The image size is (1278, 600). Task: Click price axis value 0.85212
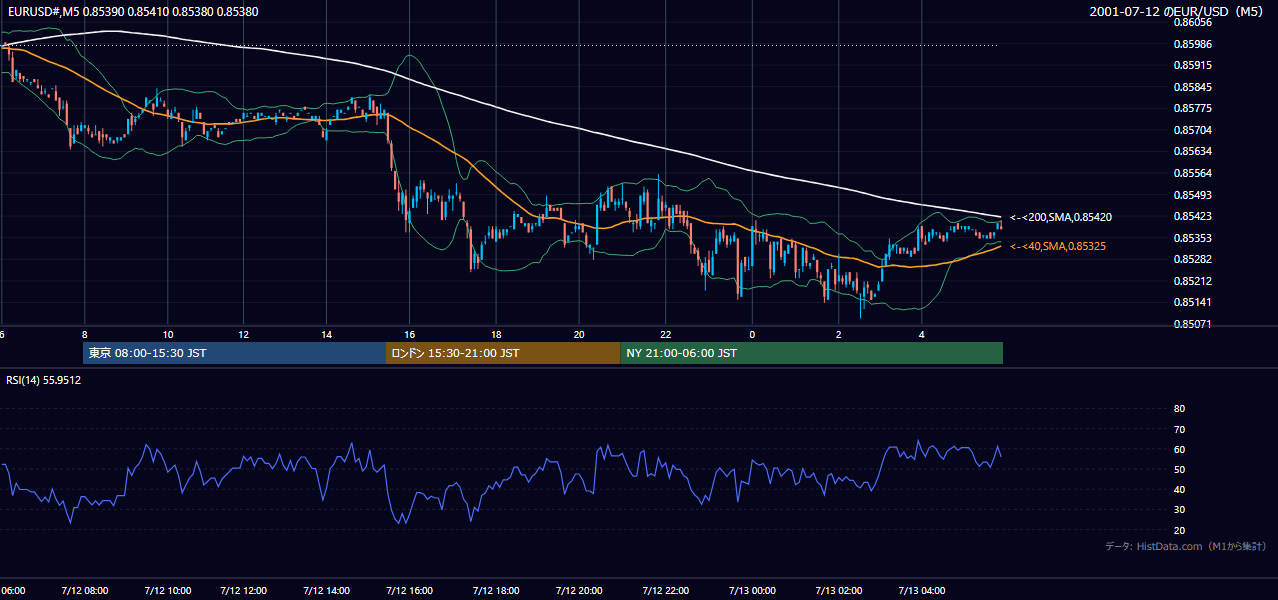tap(1193, 281)
